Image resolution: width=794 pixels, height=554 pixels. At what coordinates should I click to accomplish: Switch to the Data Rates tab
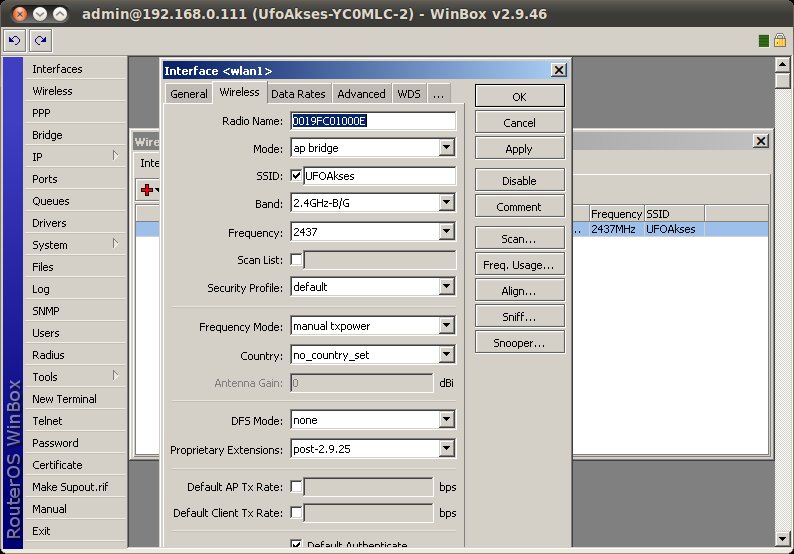coord(298,94)
